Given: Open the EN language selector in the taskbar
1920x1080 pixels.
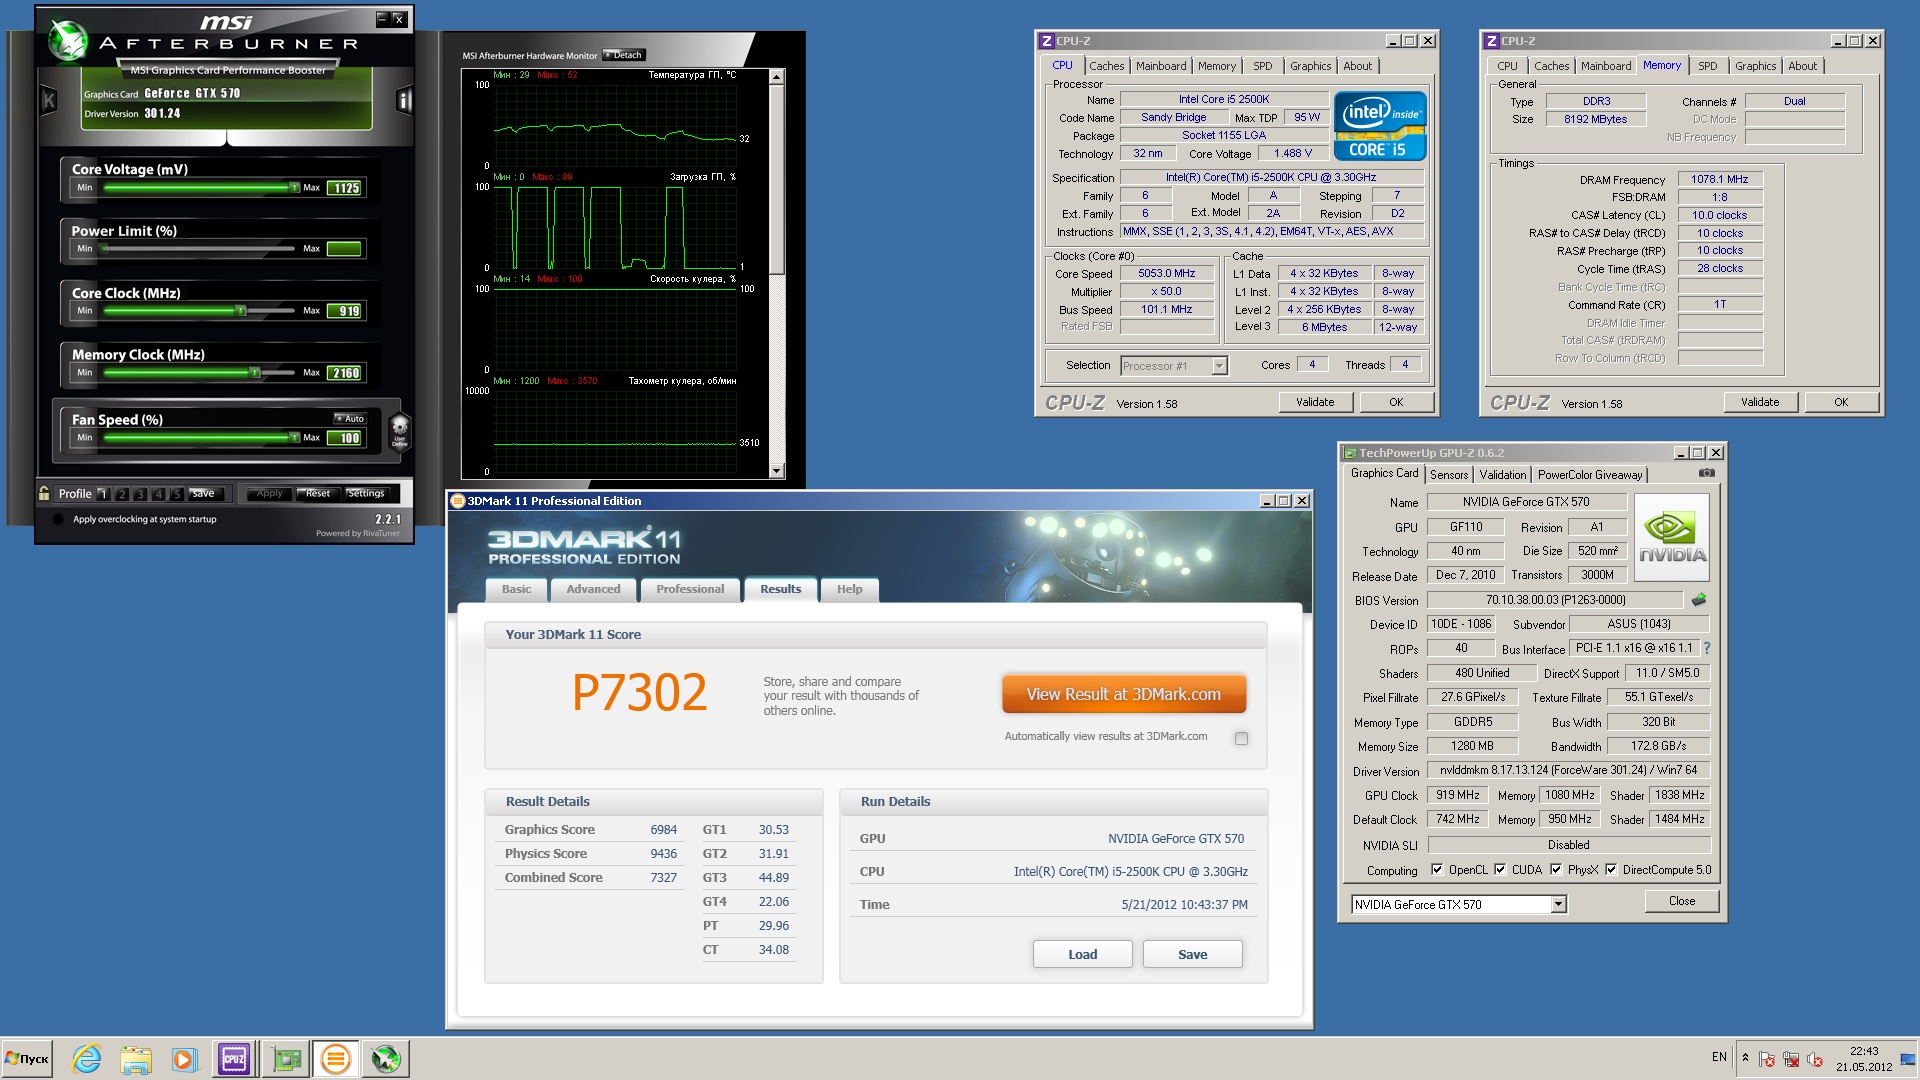Looking at the screenshot, I should coord(1719,1057).
